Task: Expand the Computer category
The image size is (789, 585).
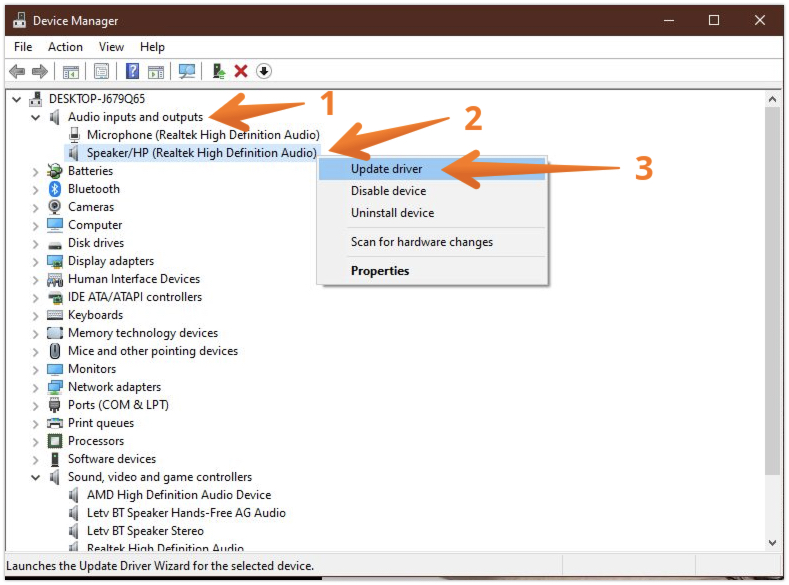Action: pyautogui.click(x=35, y=226)
